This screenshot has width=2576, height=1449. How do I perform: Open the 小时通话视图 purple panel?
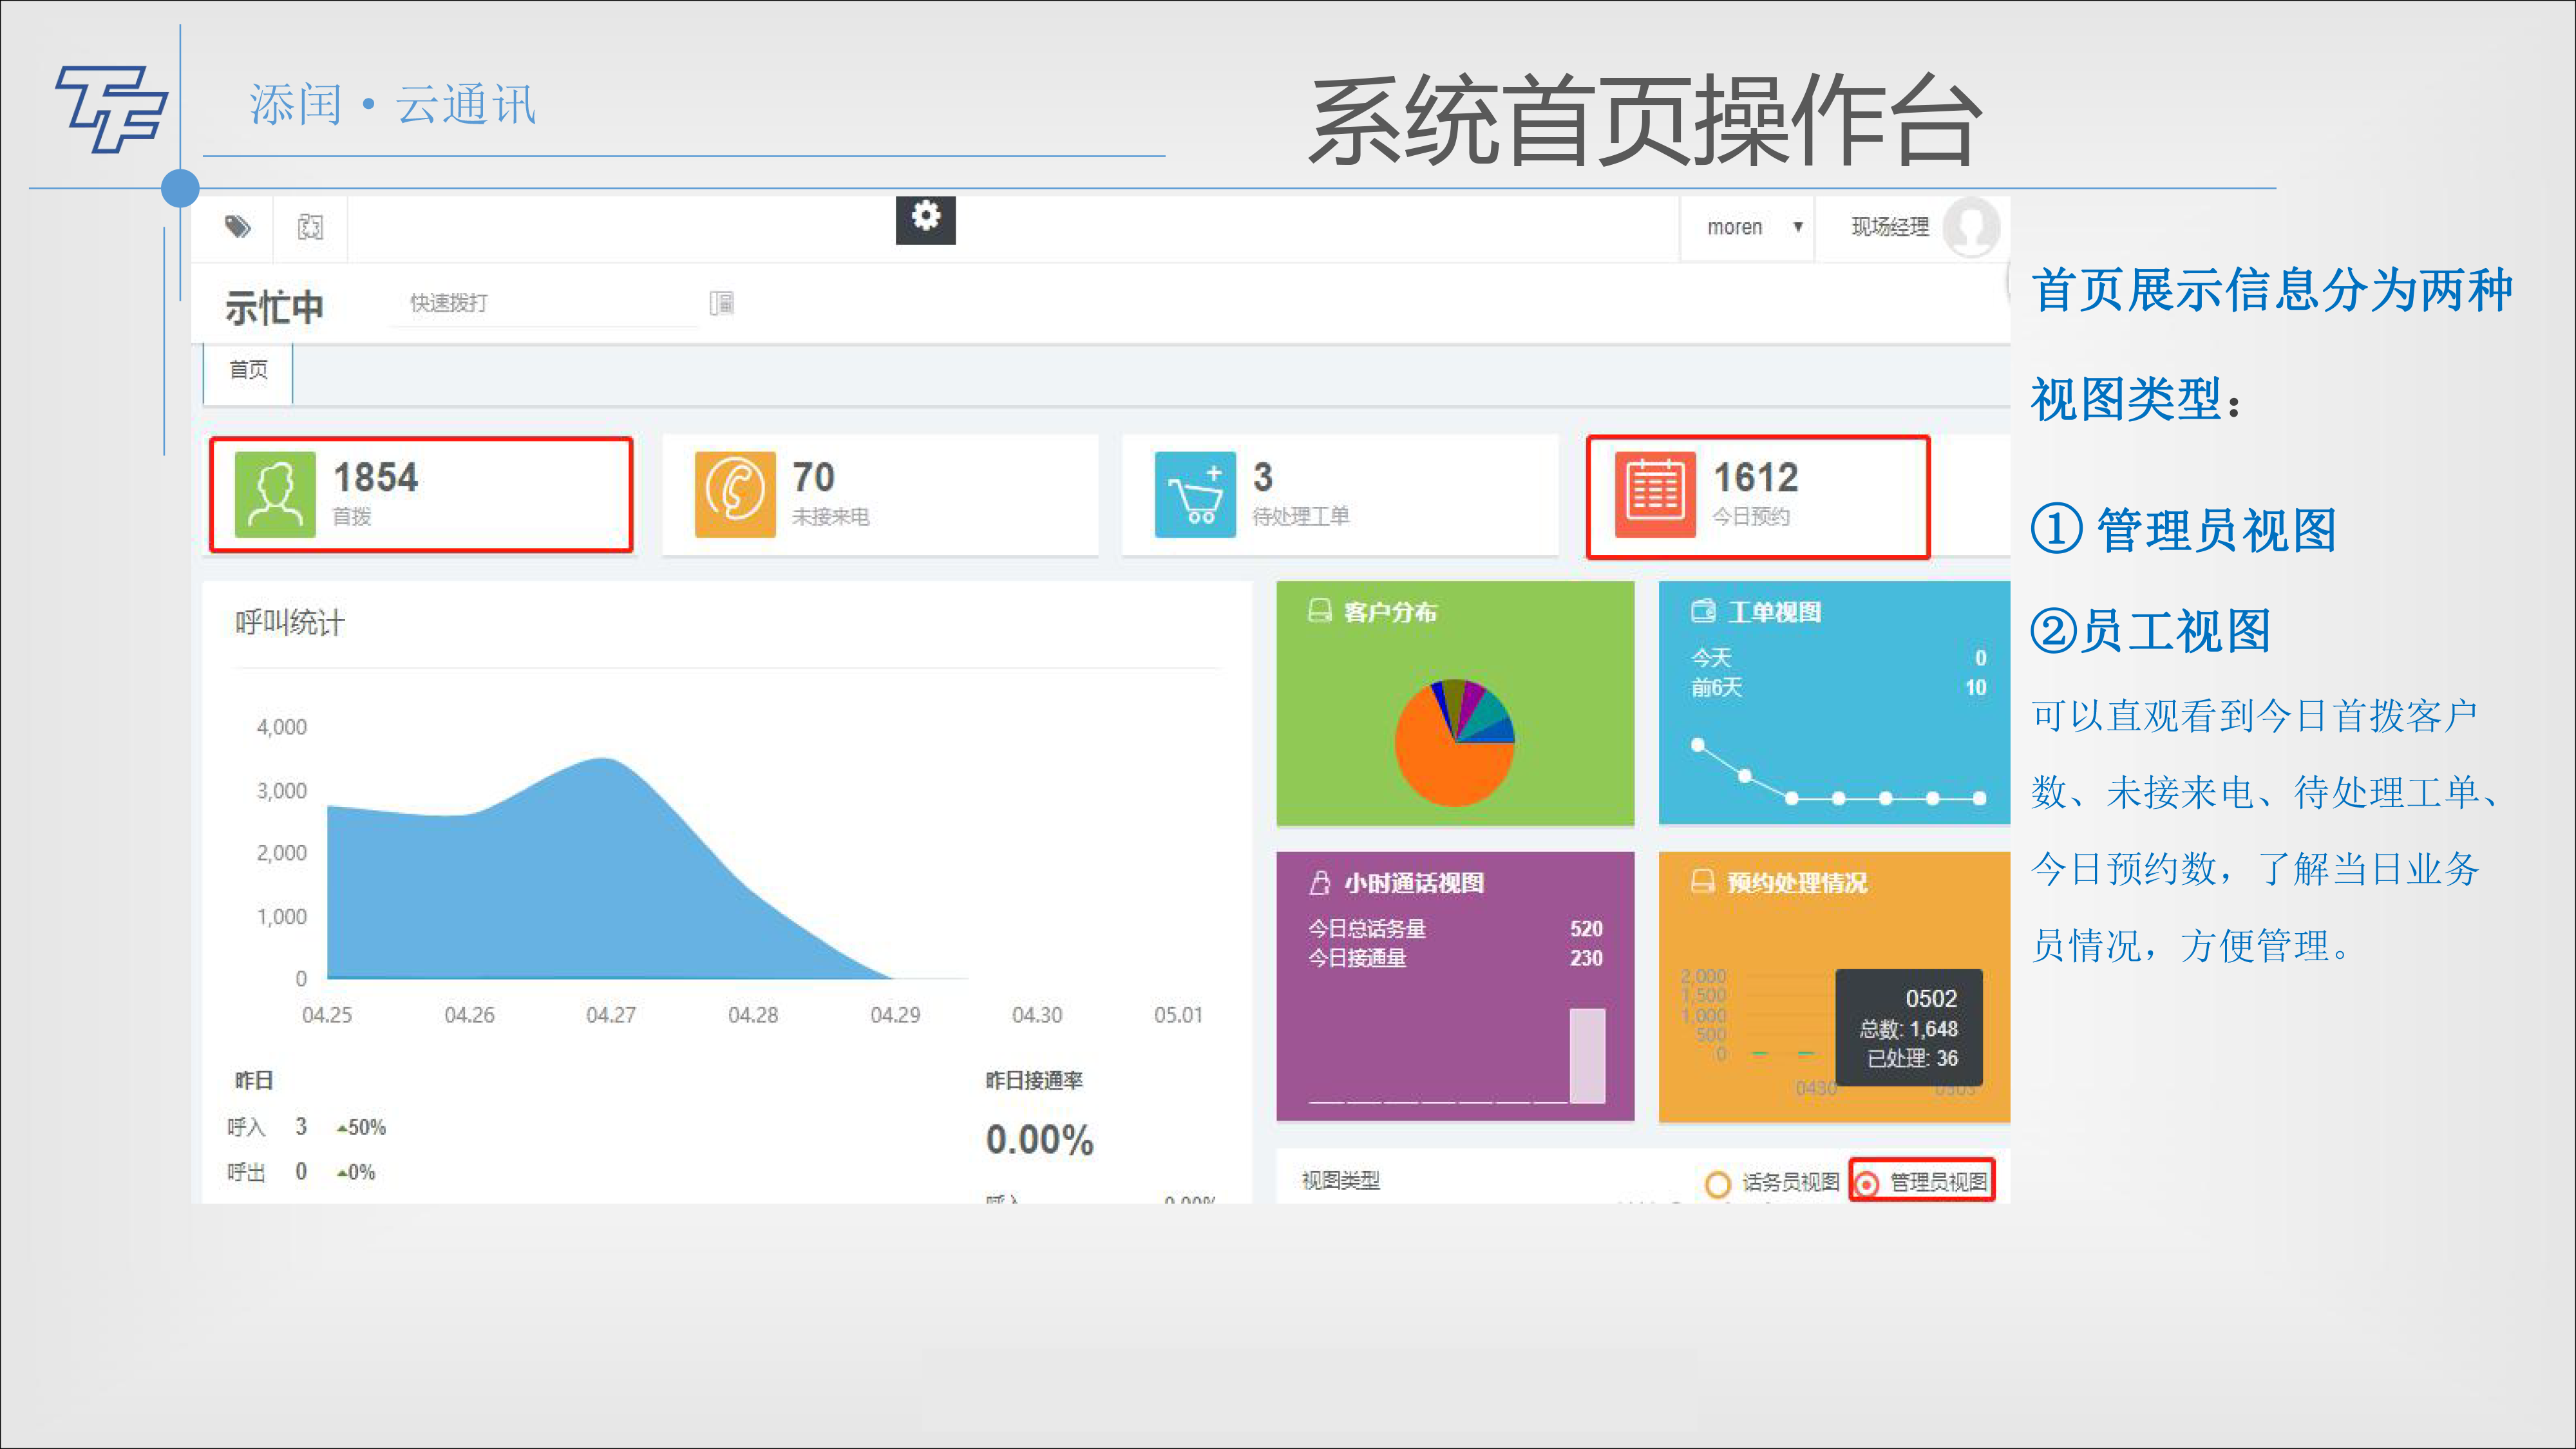1413,883
